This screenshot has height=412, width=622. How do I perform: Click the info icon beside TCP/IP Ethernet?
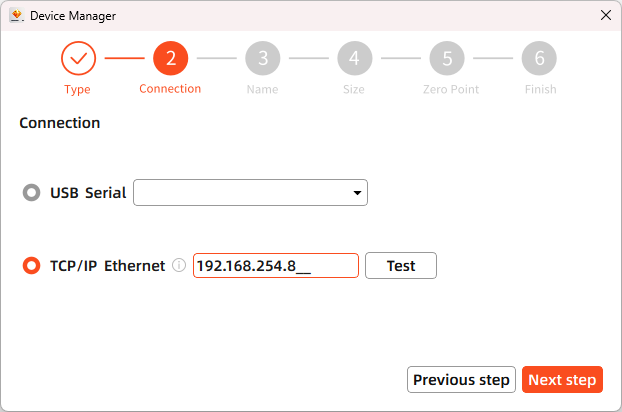[179, 266]
